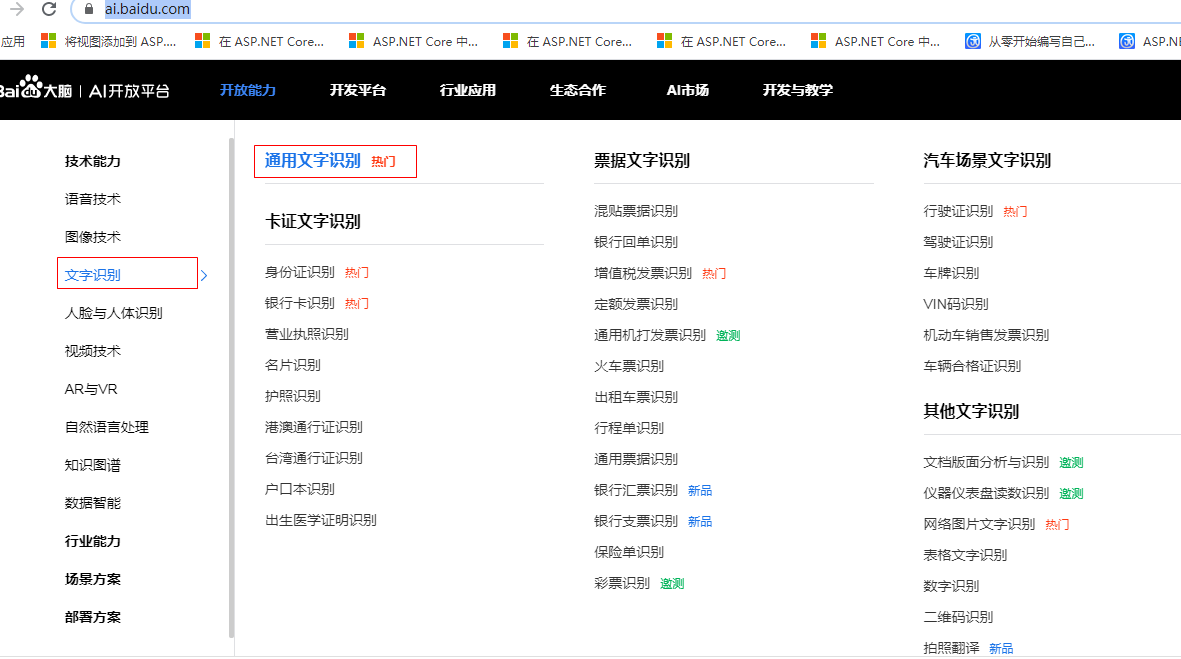
Task: Open 保险单识别 link
Action: [x=629, y=552]
